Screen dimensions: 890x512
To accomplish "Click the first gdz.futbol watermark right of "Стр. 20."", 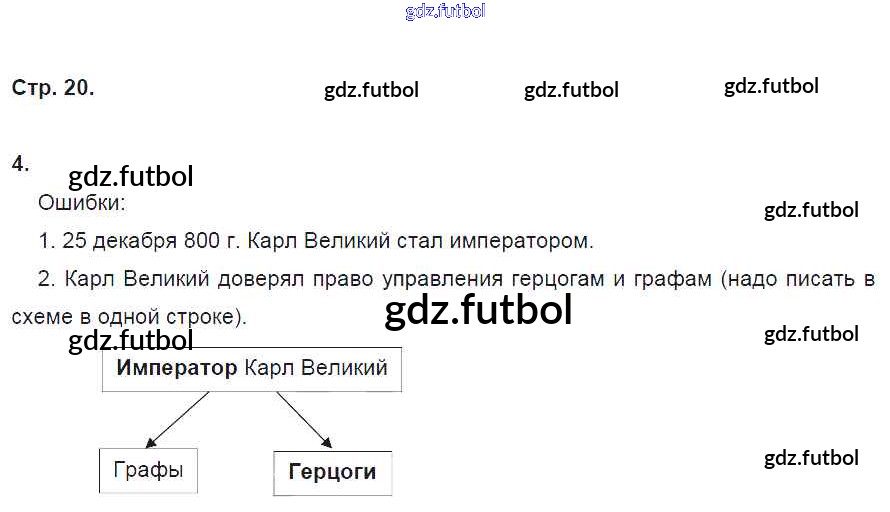I will tap(371, 90).
